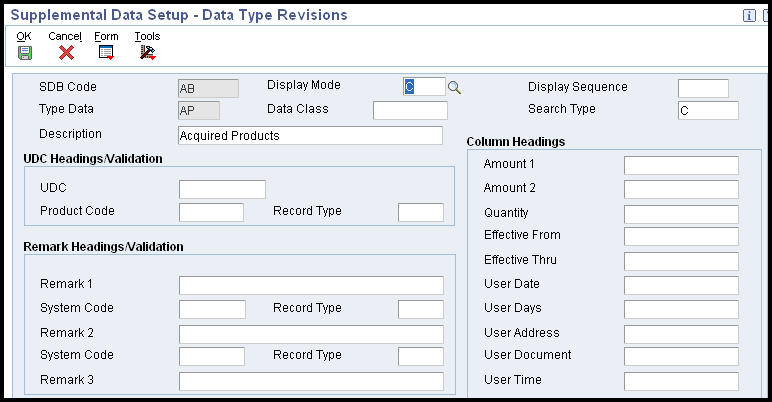The width and height of the screenshot is (772, 402).
Task: Click the User Address heading field
Action: [681, 334]
